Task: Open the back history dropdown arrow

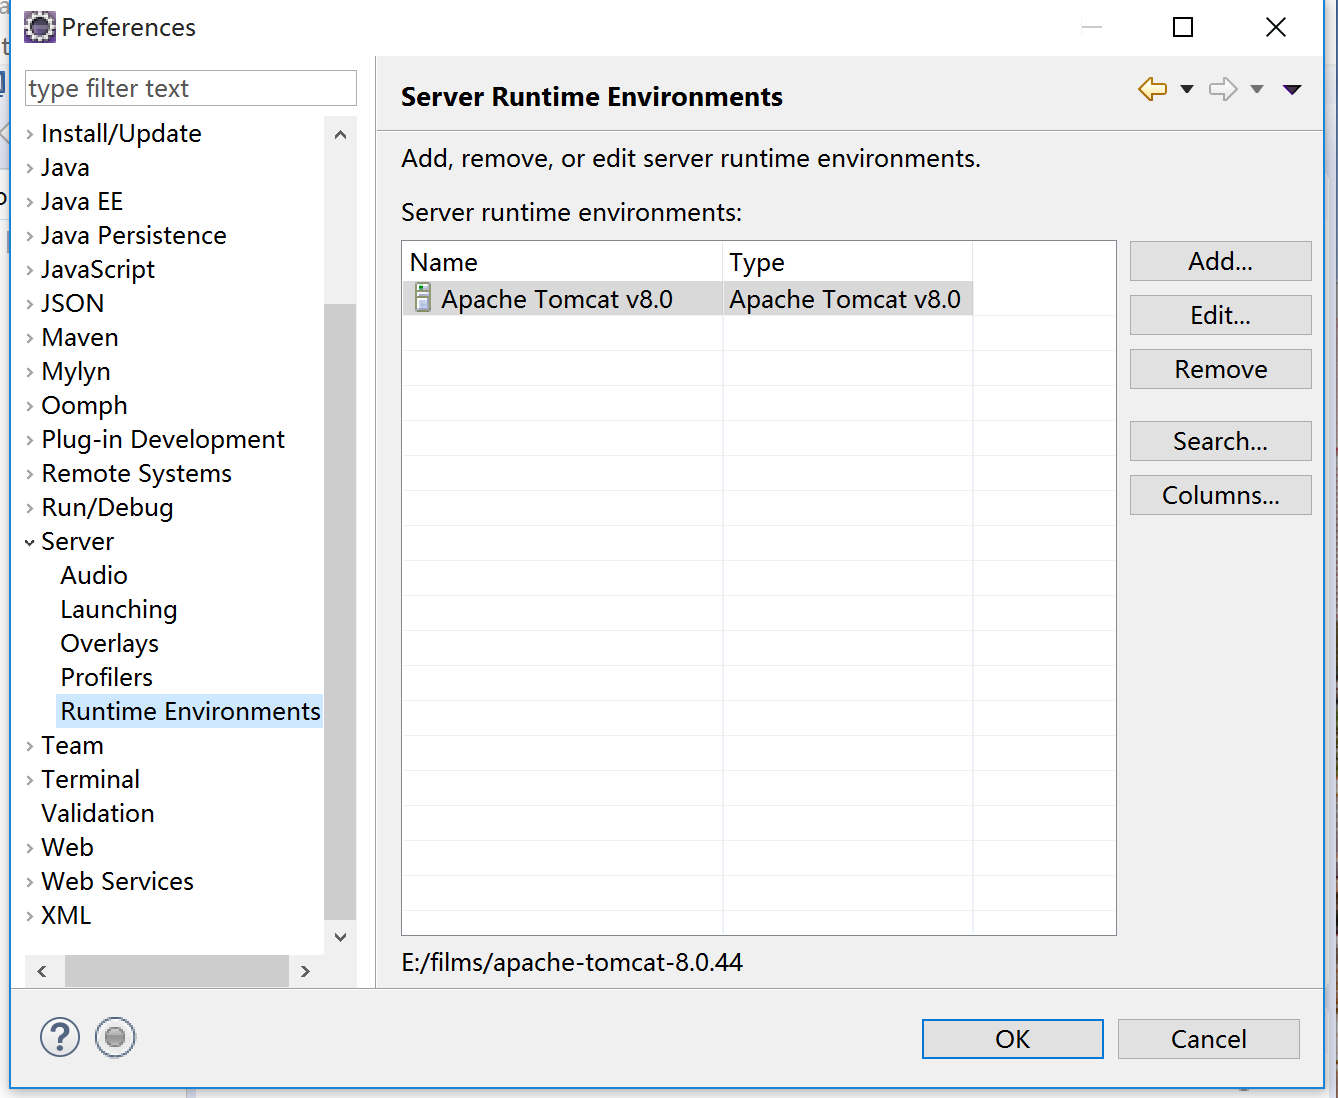Action: coord(1187,89)
